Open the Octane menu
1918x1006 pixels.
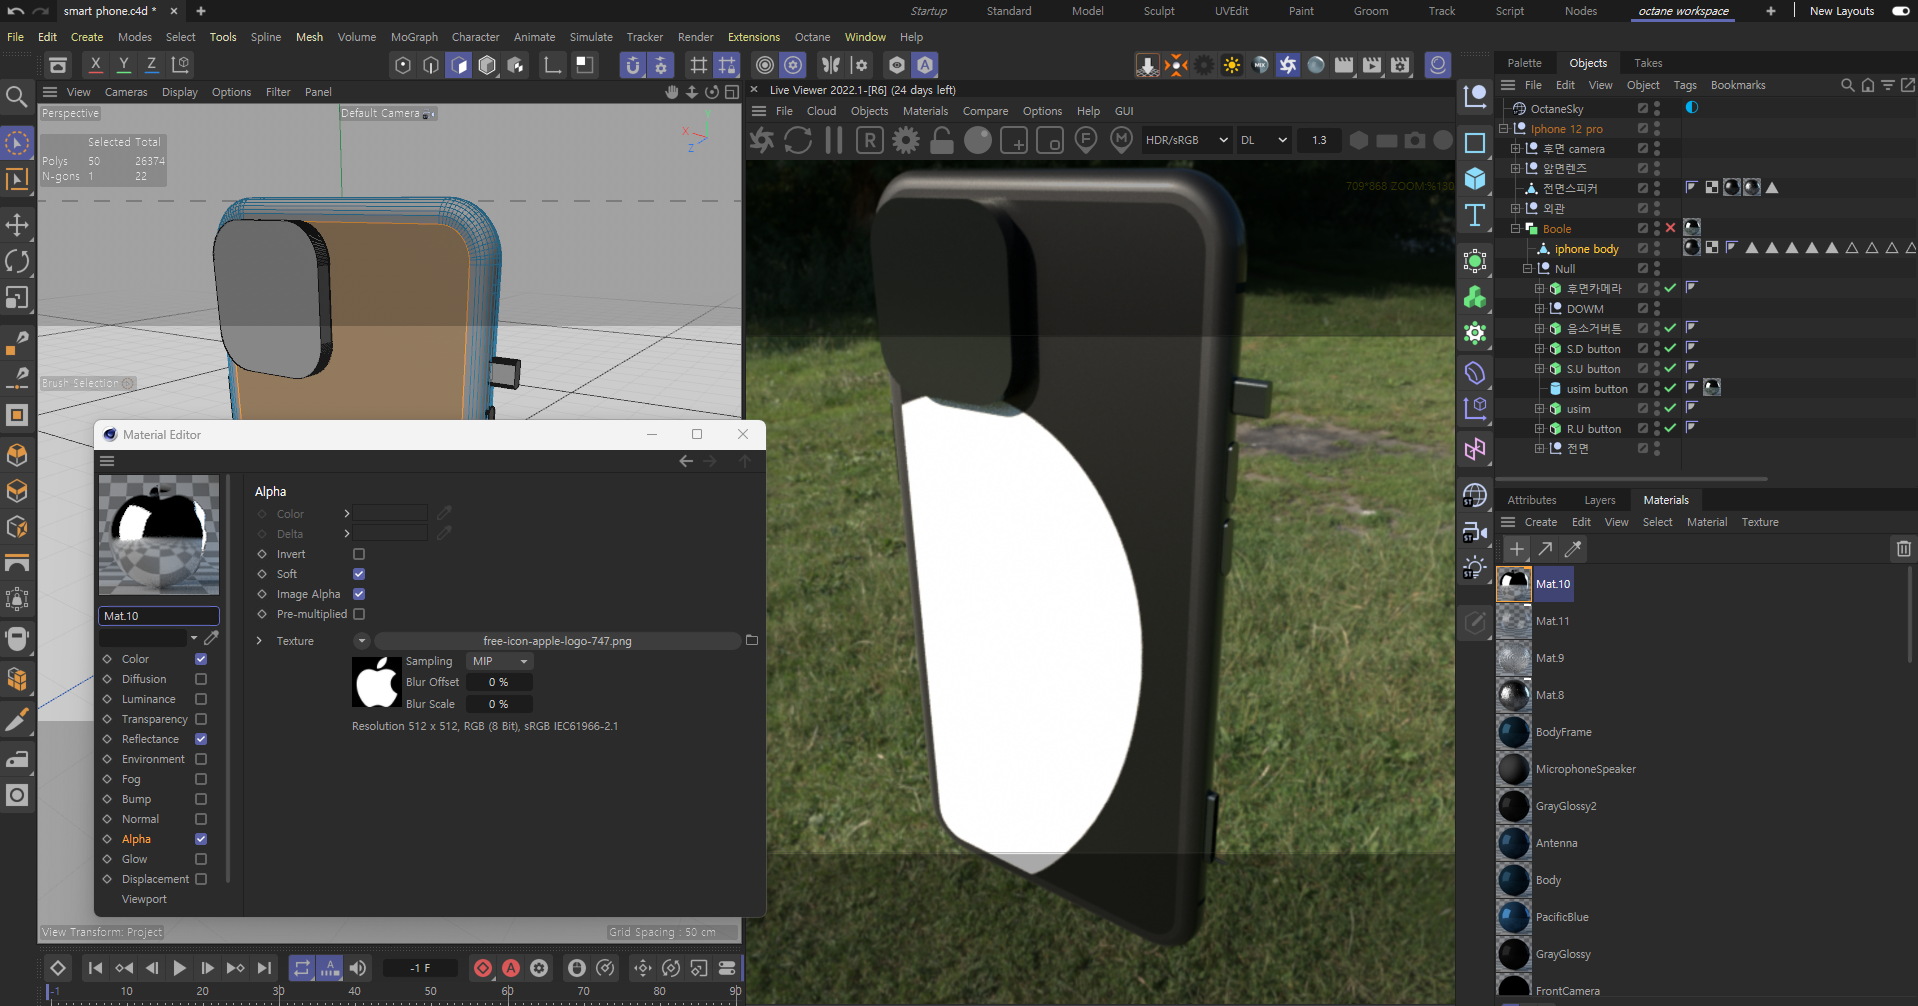pos(812,37)
